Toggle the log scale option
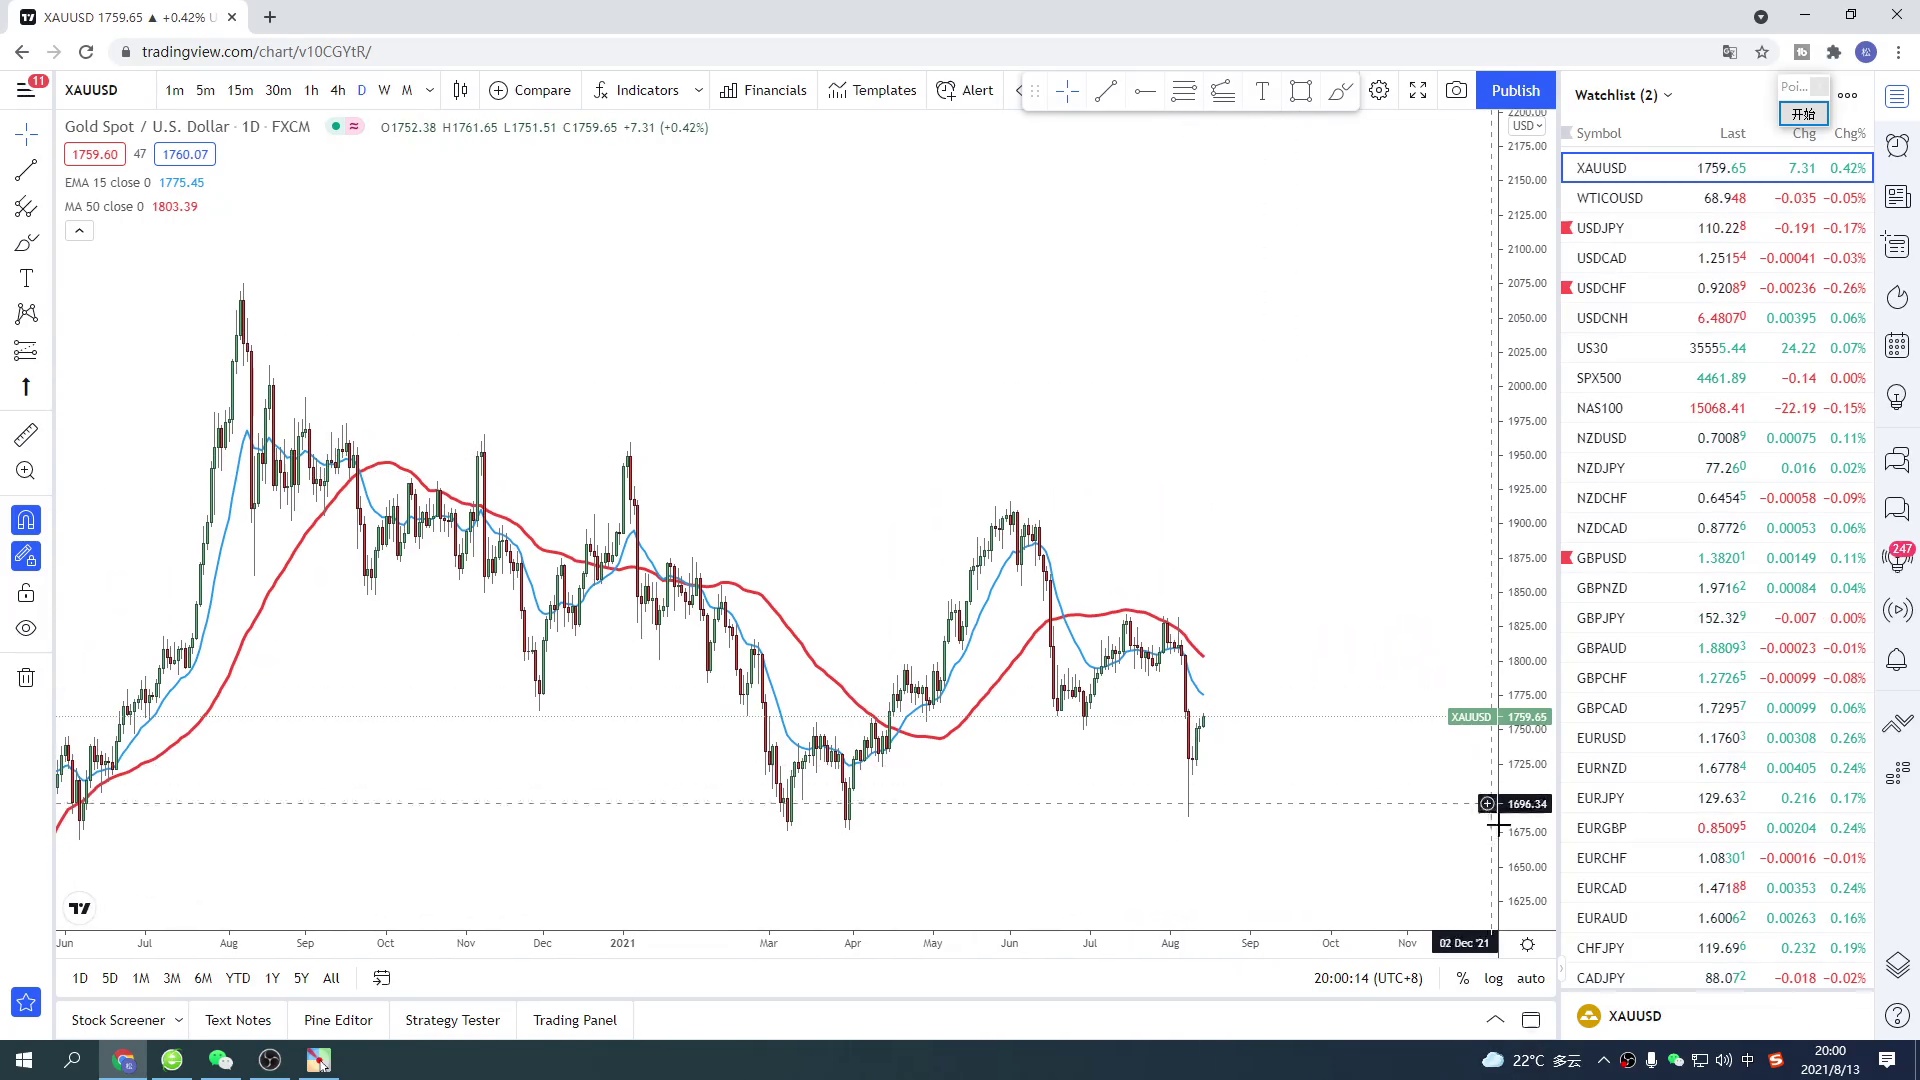Screen dimensions: 1920x1080 (1493, 978)
